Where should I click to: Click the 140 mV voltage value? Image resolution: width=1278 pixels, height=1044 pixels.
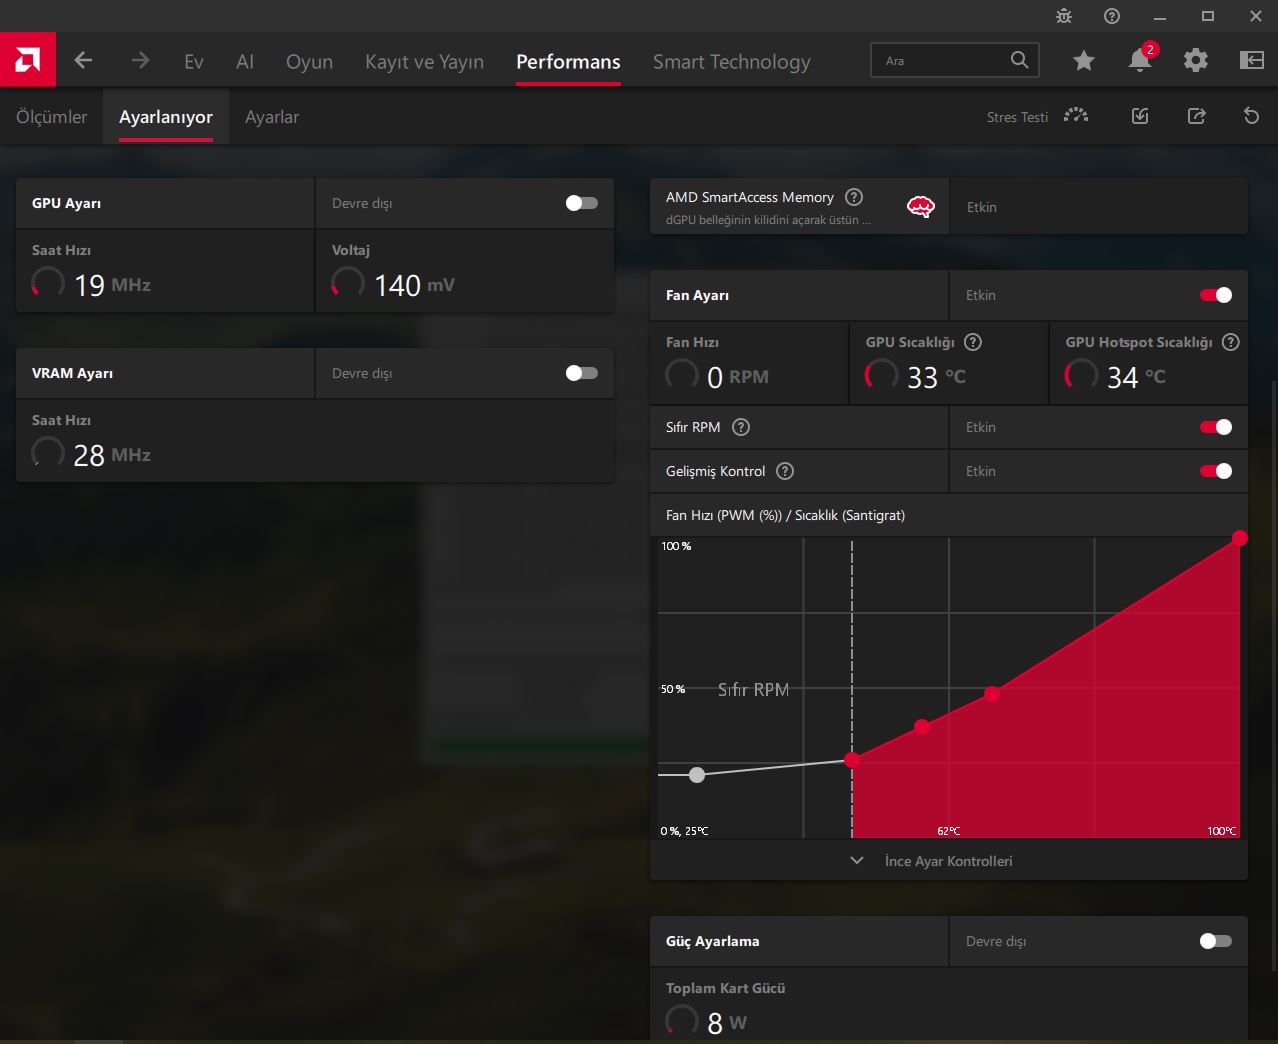pos(414,285)
